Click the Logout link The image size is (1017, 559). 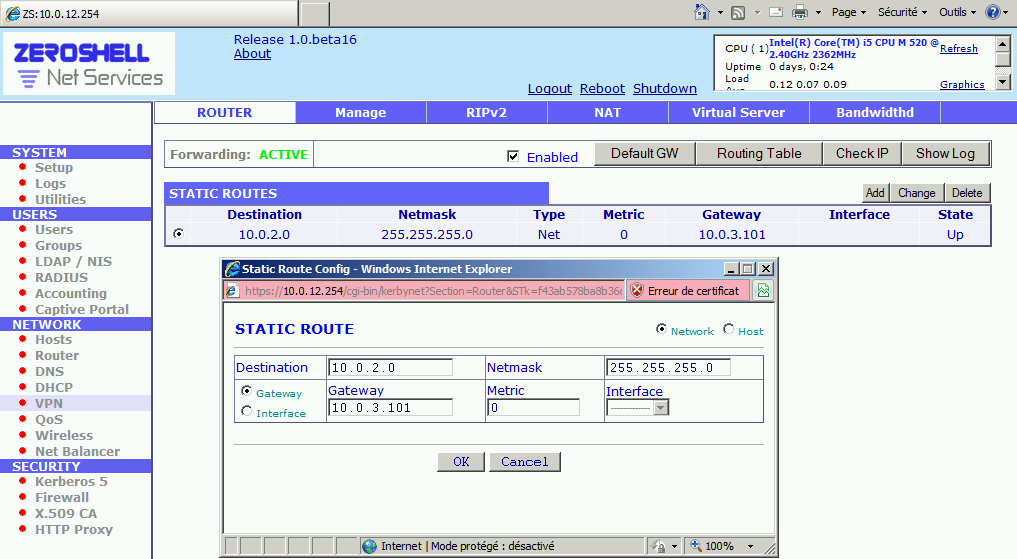pos(549,89)
